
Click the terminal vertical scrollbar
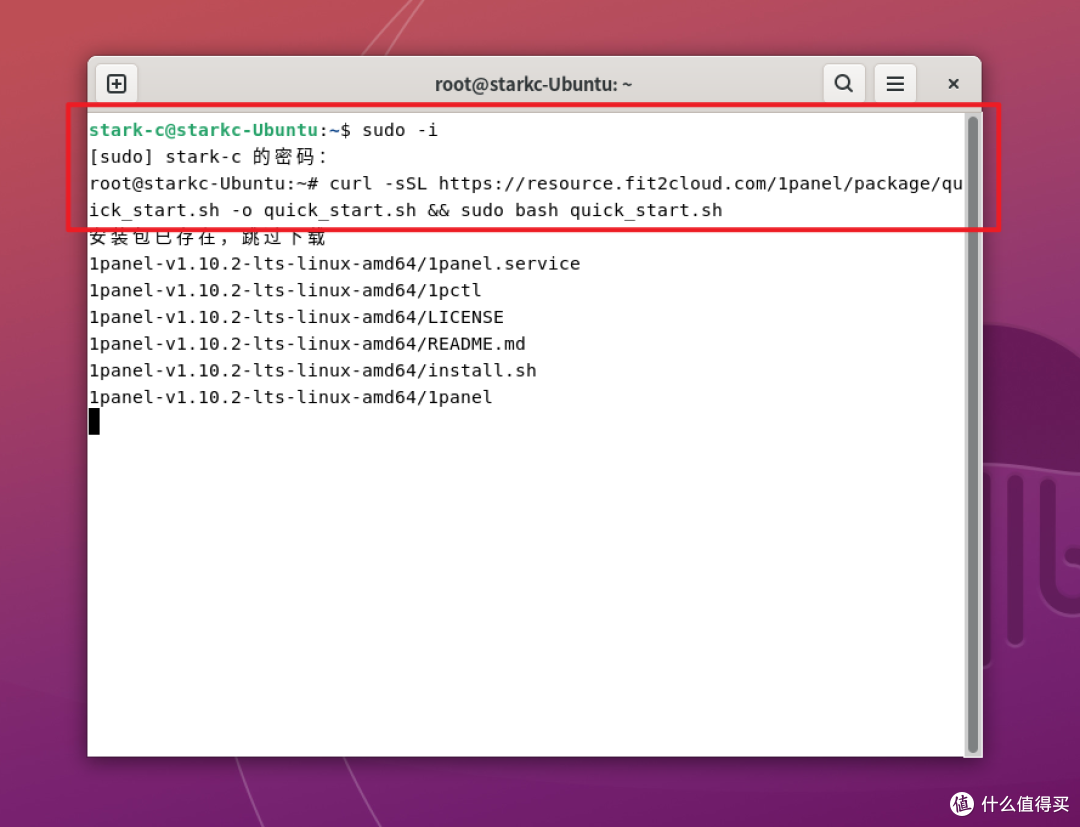click(x=973, y=434)
